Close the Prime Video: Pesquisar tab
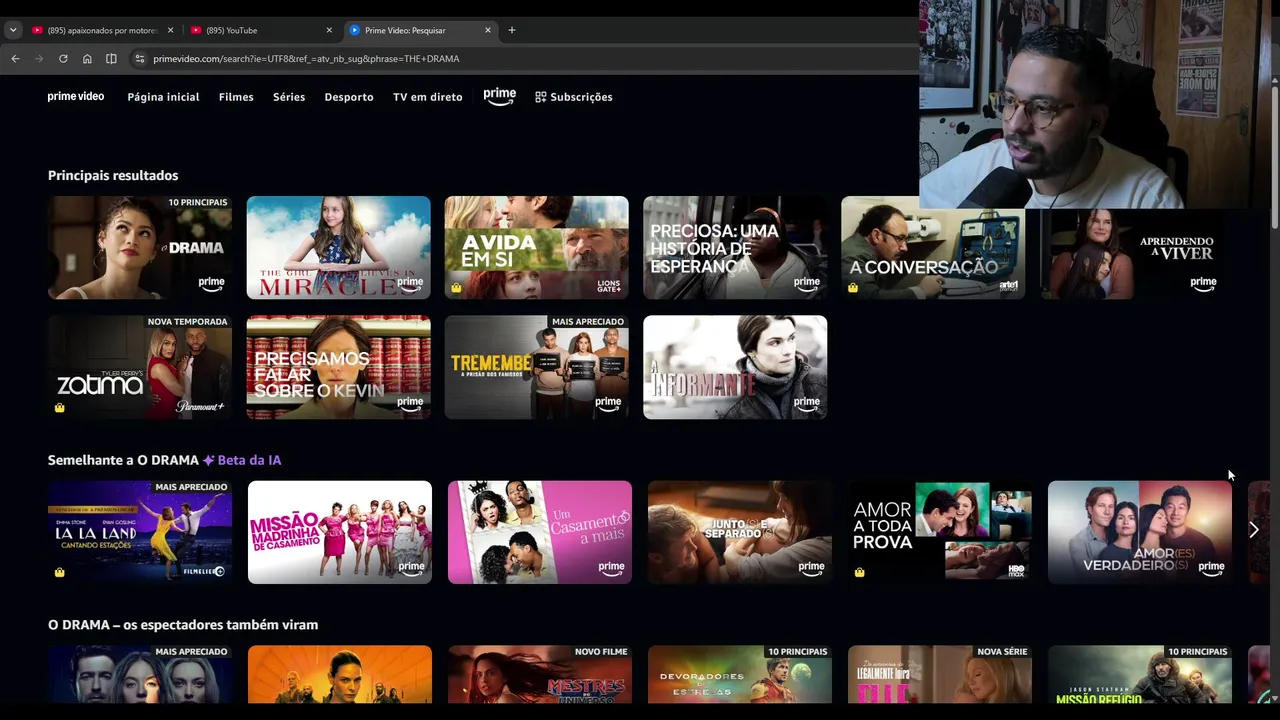1280x720 pixels. pos(488,30)
